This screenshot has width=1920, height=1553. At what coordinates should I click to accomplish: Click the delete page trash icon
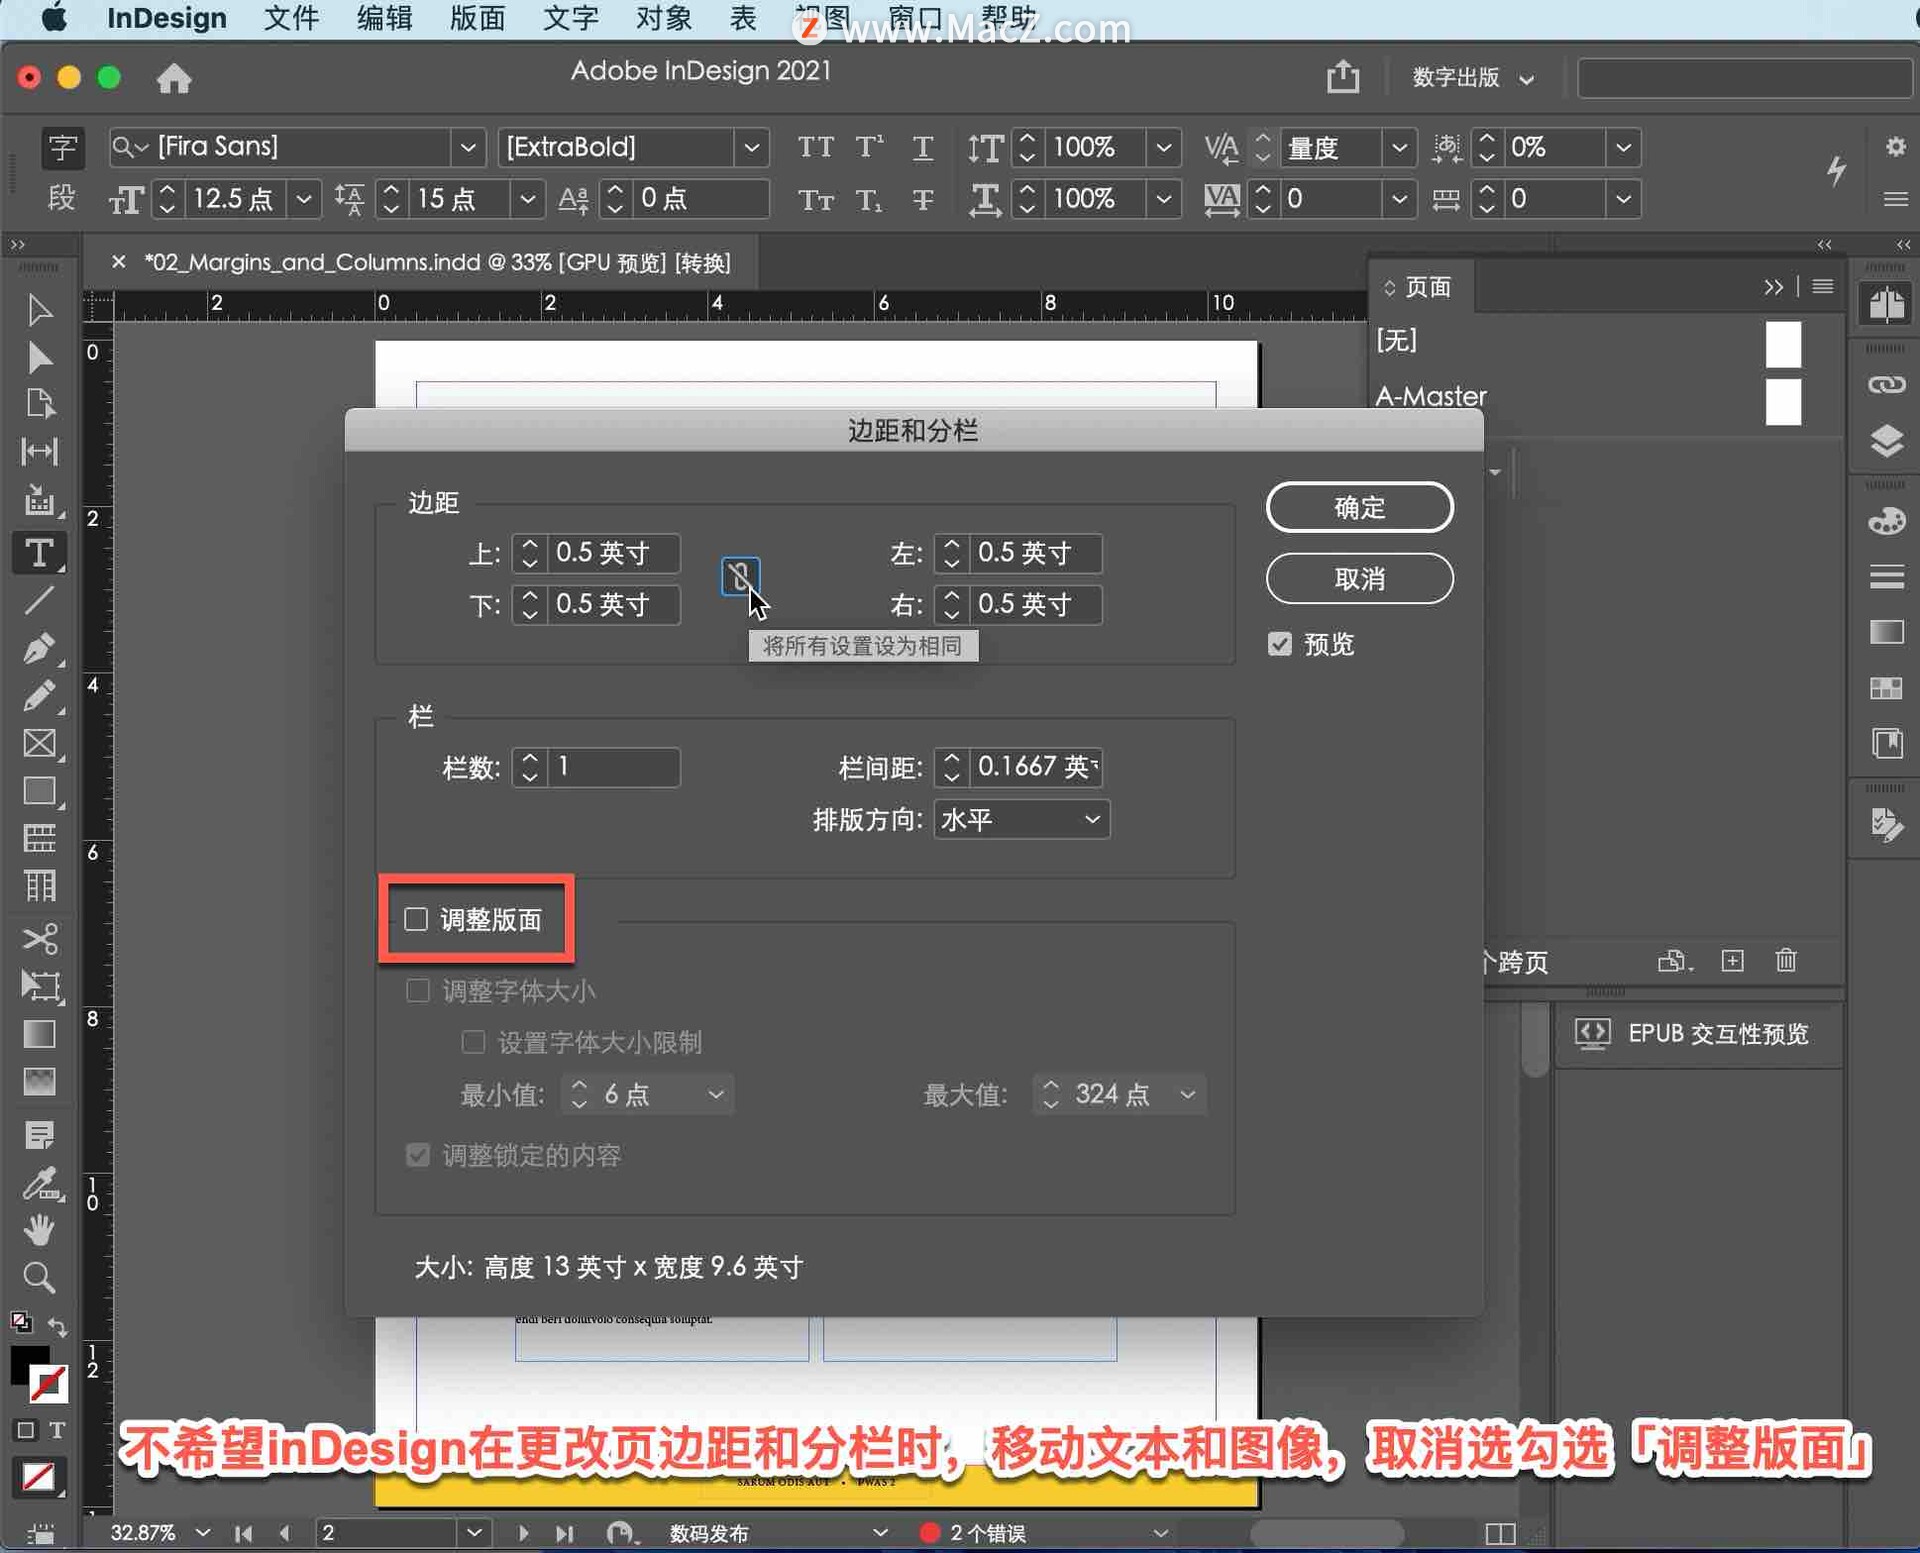tap(1786, 961)
